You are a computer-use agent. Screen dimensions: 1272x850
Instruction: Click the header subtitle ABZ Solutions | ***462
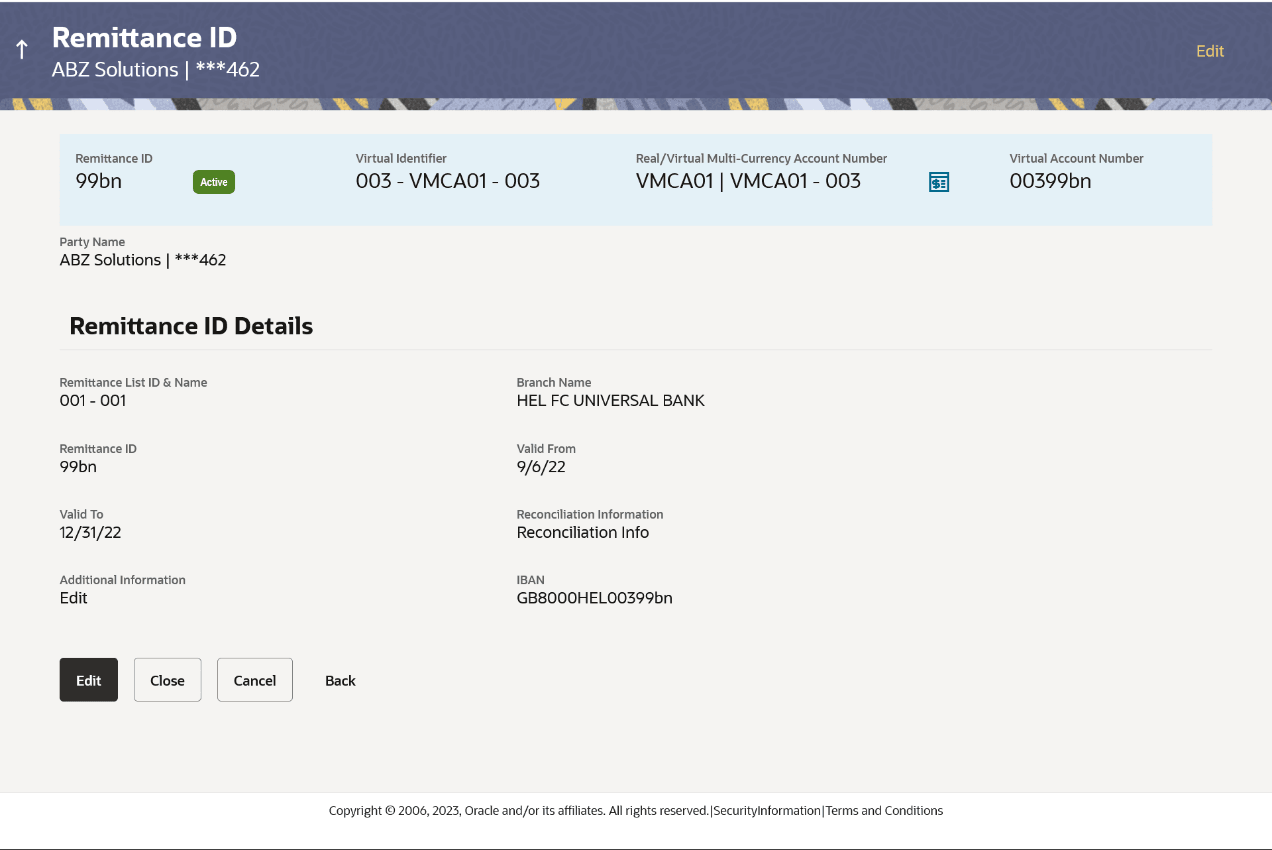(x=156, y=70)
